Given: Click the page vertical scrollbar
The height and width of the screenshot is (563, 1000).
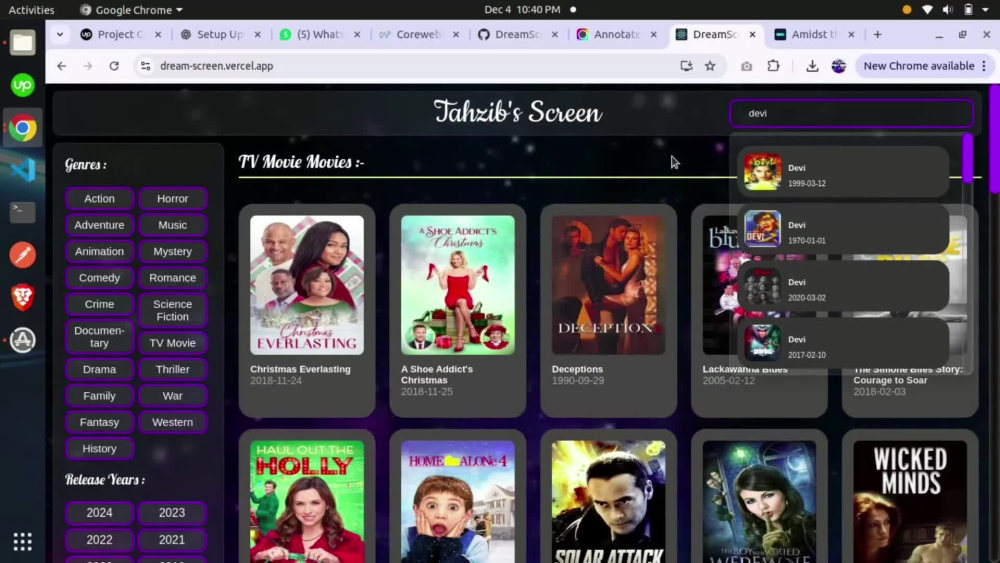Looking at the screenshot, I should tap(994, 138).
